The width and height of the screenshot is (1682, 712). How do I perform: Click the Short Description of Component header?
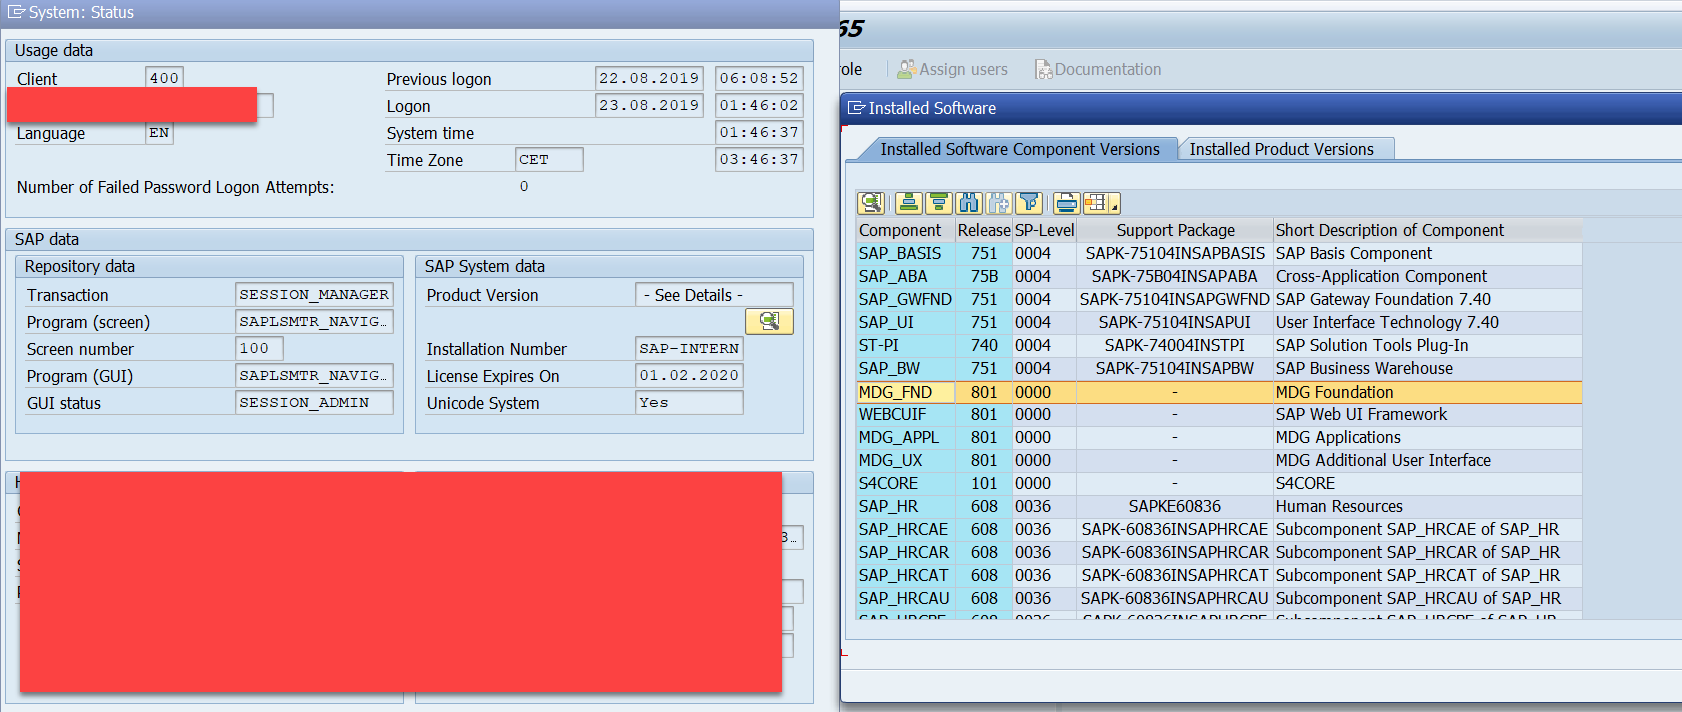(1428, 230)
